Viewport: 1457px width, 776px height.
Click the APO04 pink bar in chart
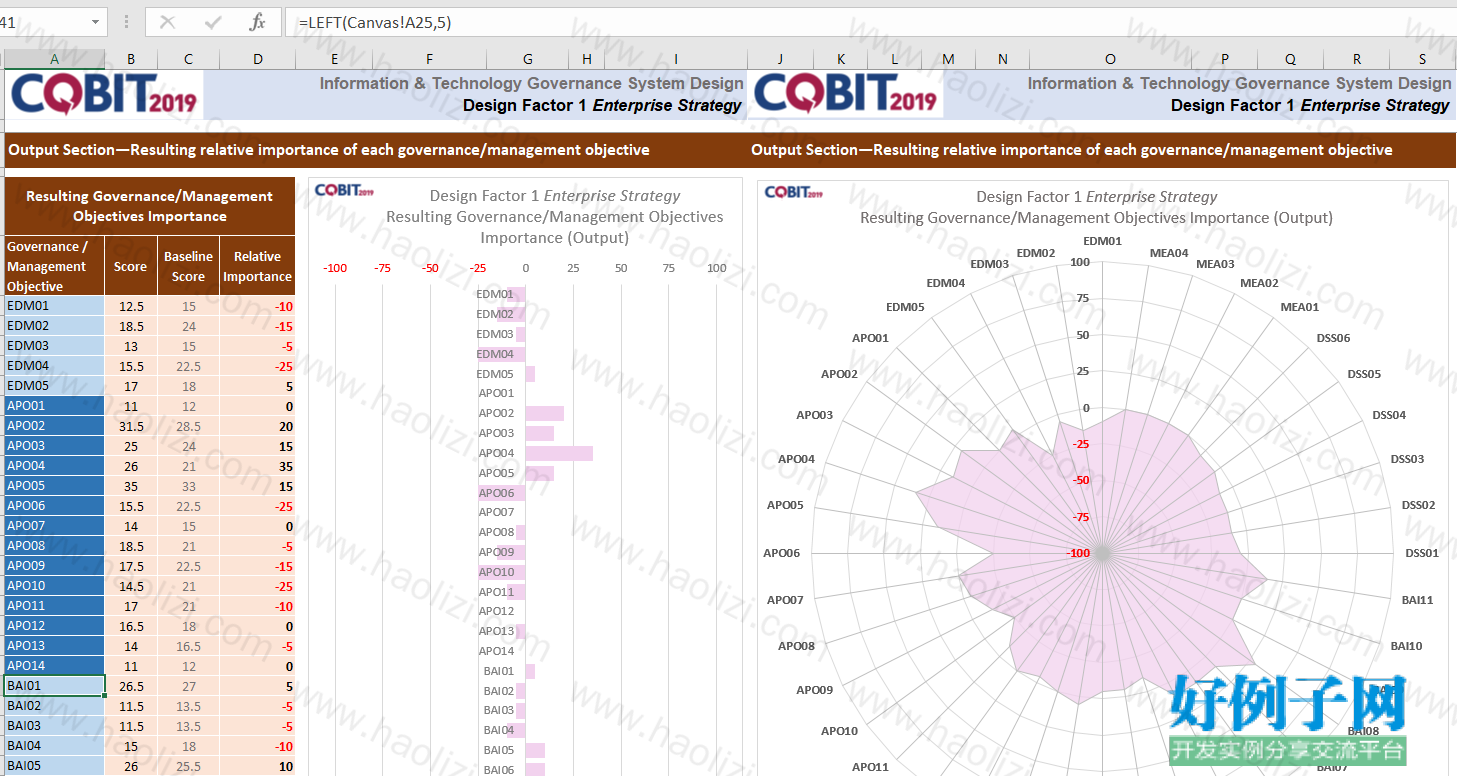pyautogui.click(x=559, y=453)
